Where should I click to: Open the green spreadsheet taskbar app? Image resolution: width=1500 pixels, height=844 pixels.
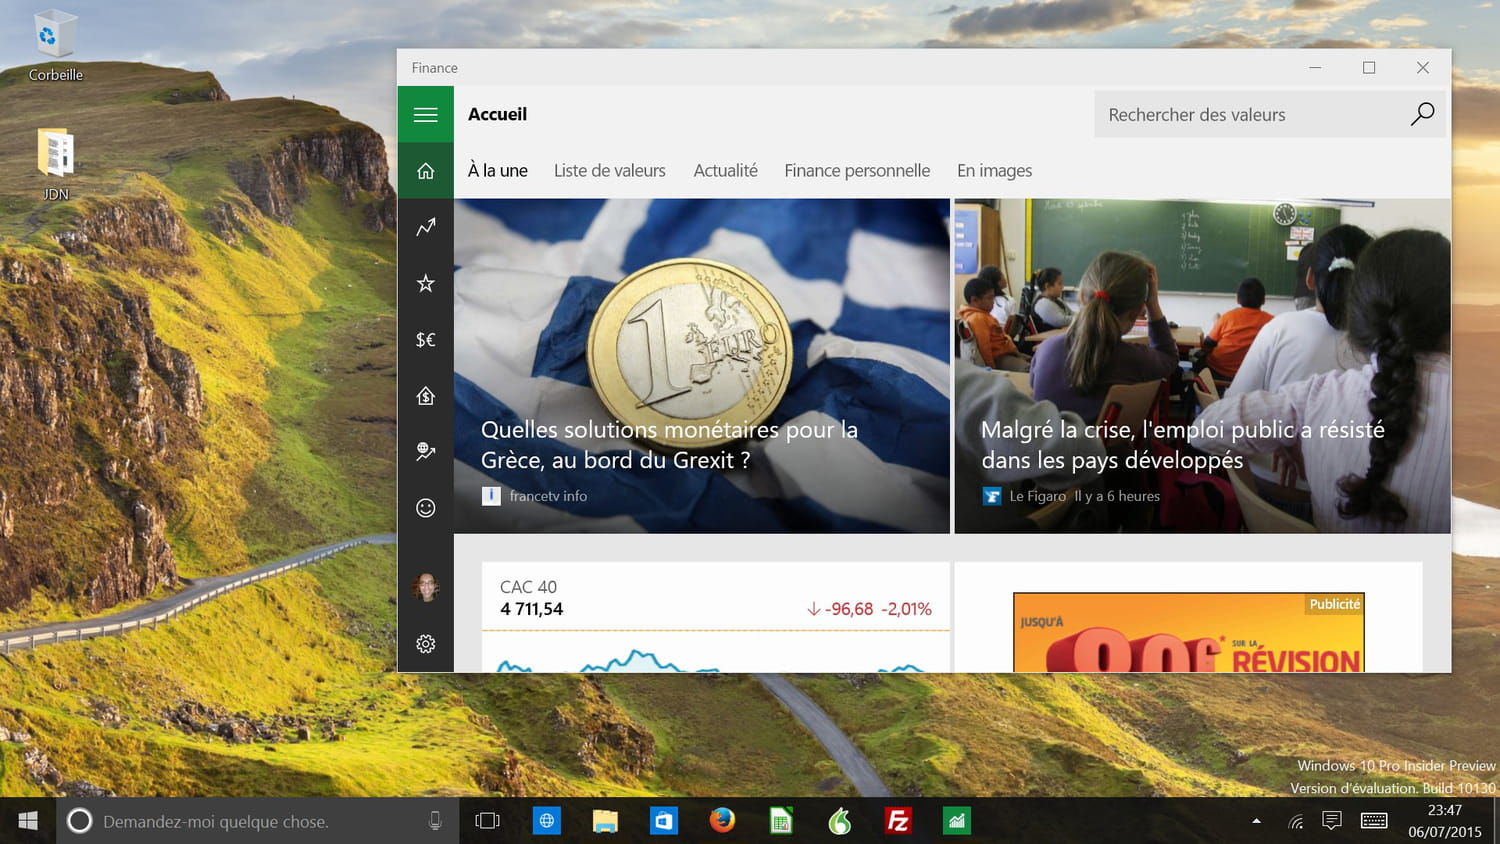click(x=781, y=821)
